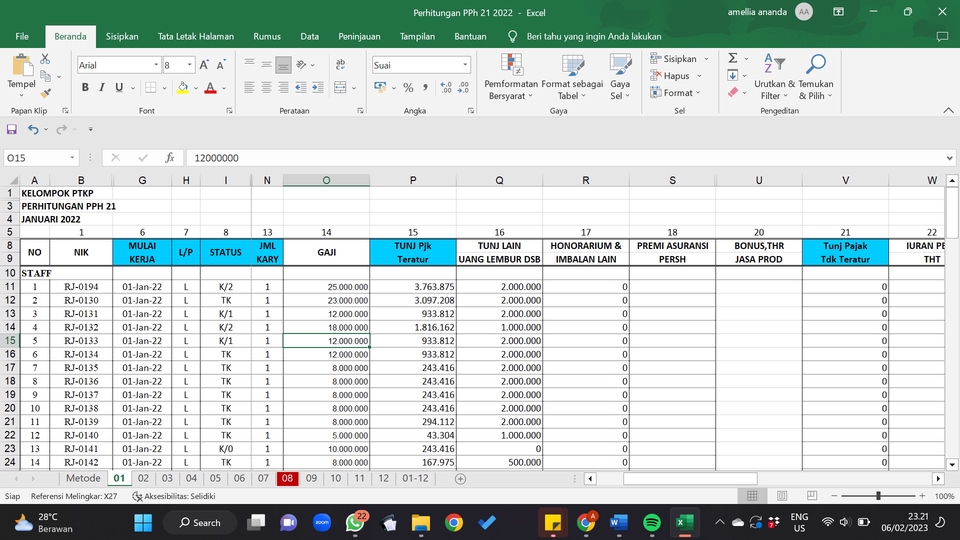Open the File tab
Viewport: 960px width, 540px height.
click(x=22, y=36)
